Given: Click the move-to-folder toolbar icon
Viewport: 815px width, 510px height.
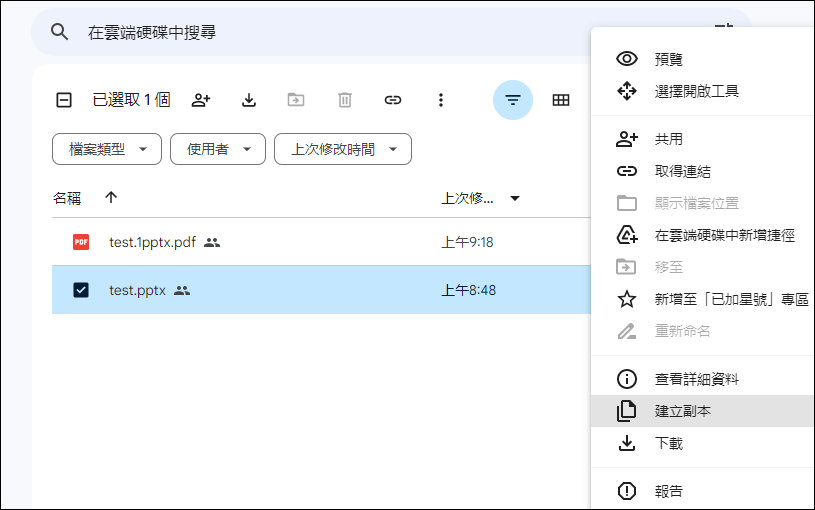Looking at the screenshot, I should [296, 100].
